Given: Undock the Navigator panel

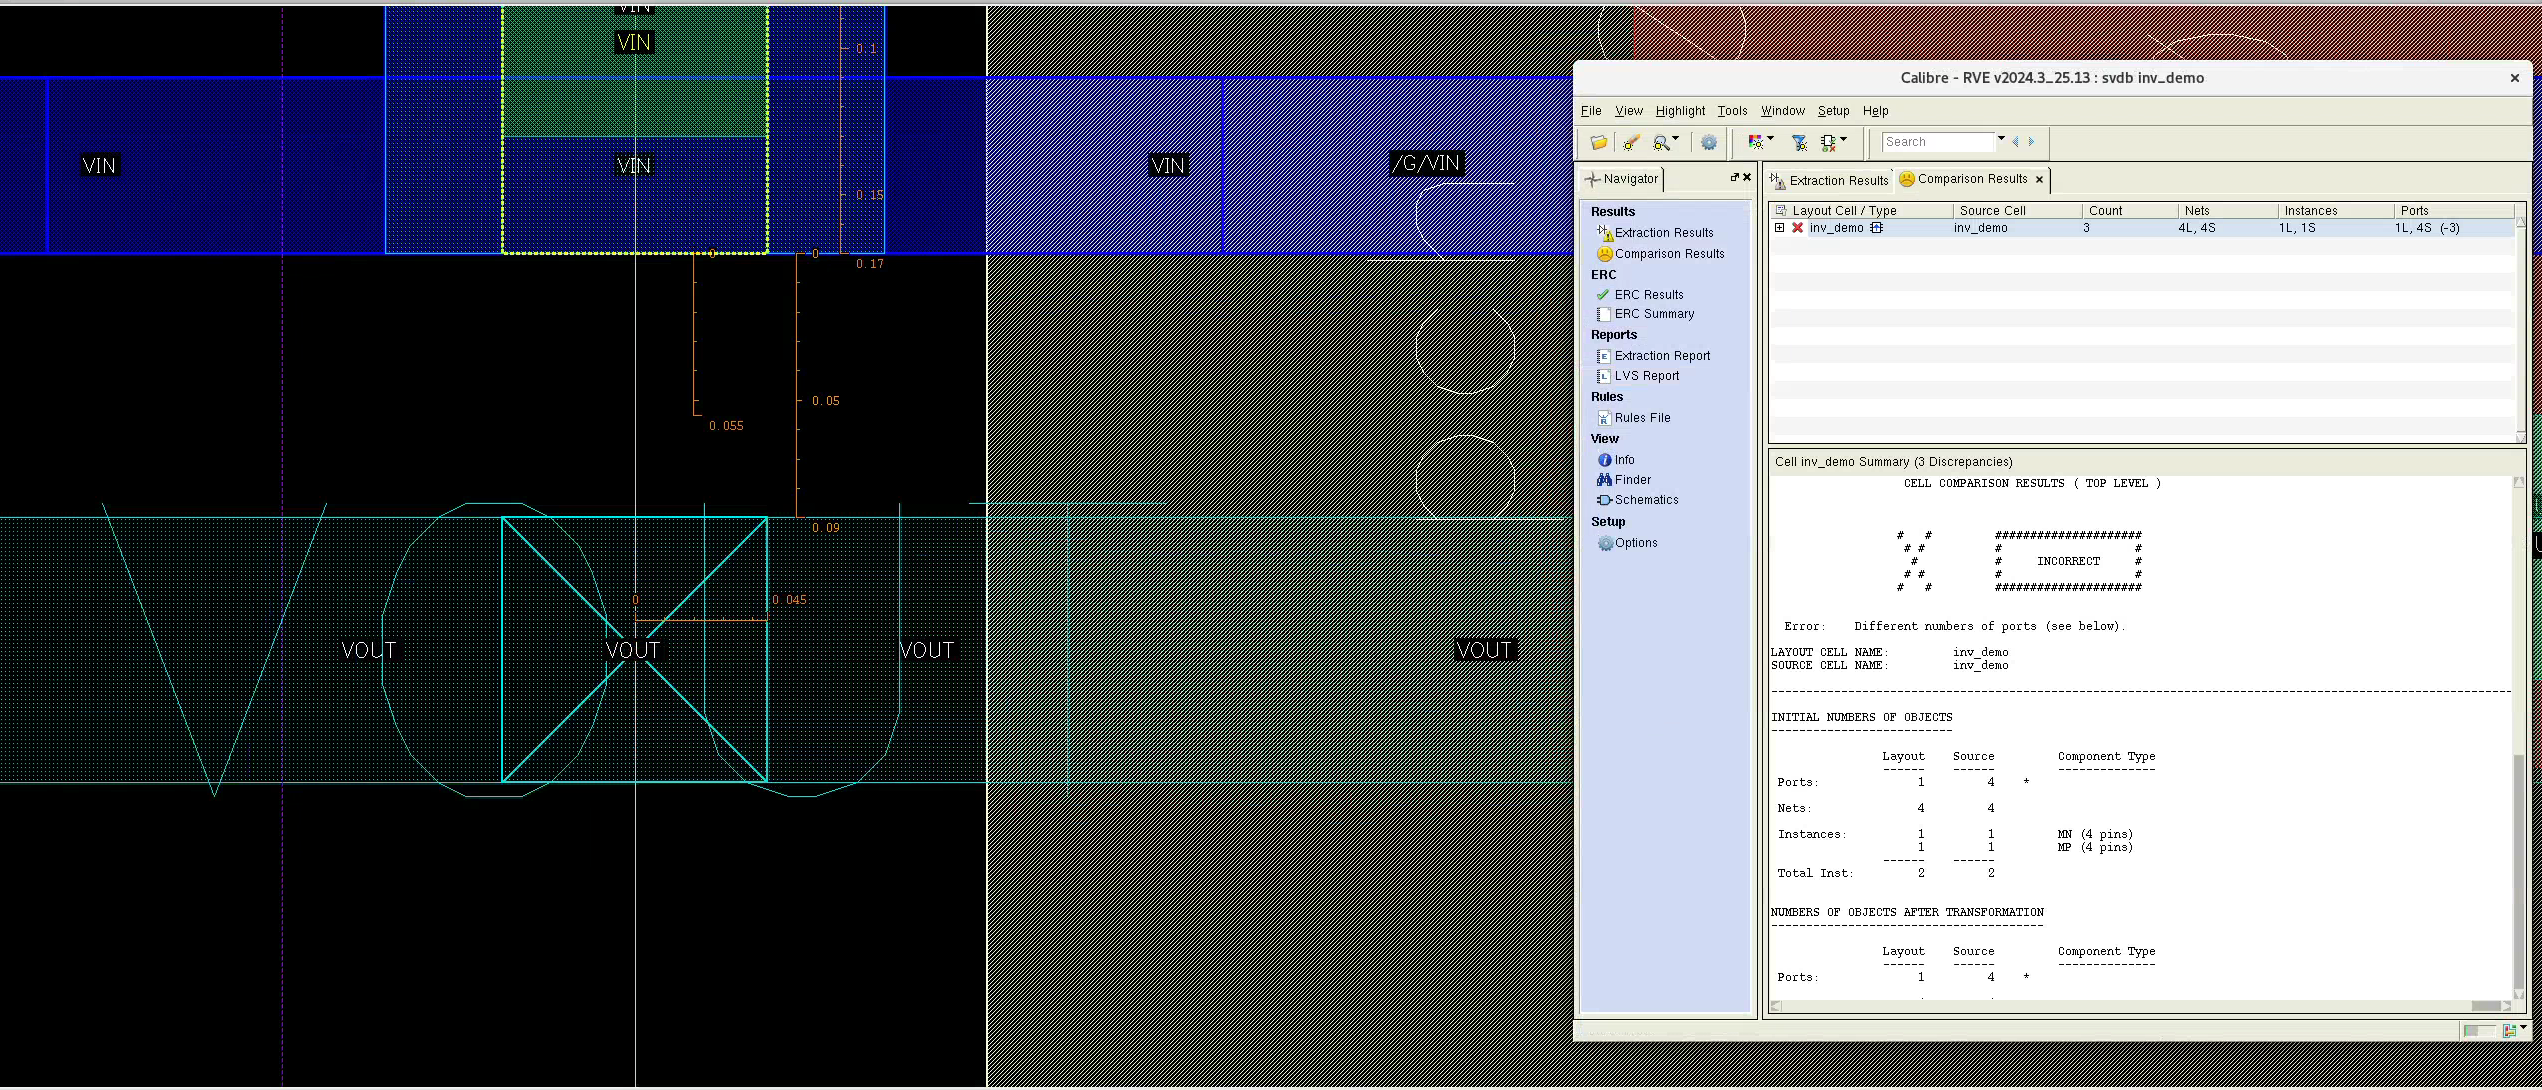Looking at the screenshot, I should coord(1735,177).
